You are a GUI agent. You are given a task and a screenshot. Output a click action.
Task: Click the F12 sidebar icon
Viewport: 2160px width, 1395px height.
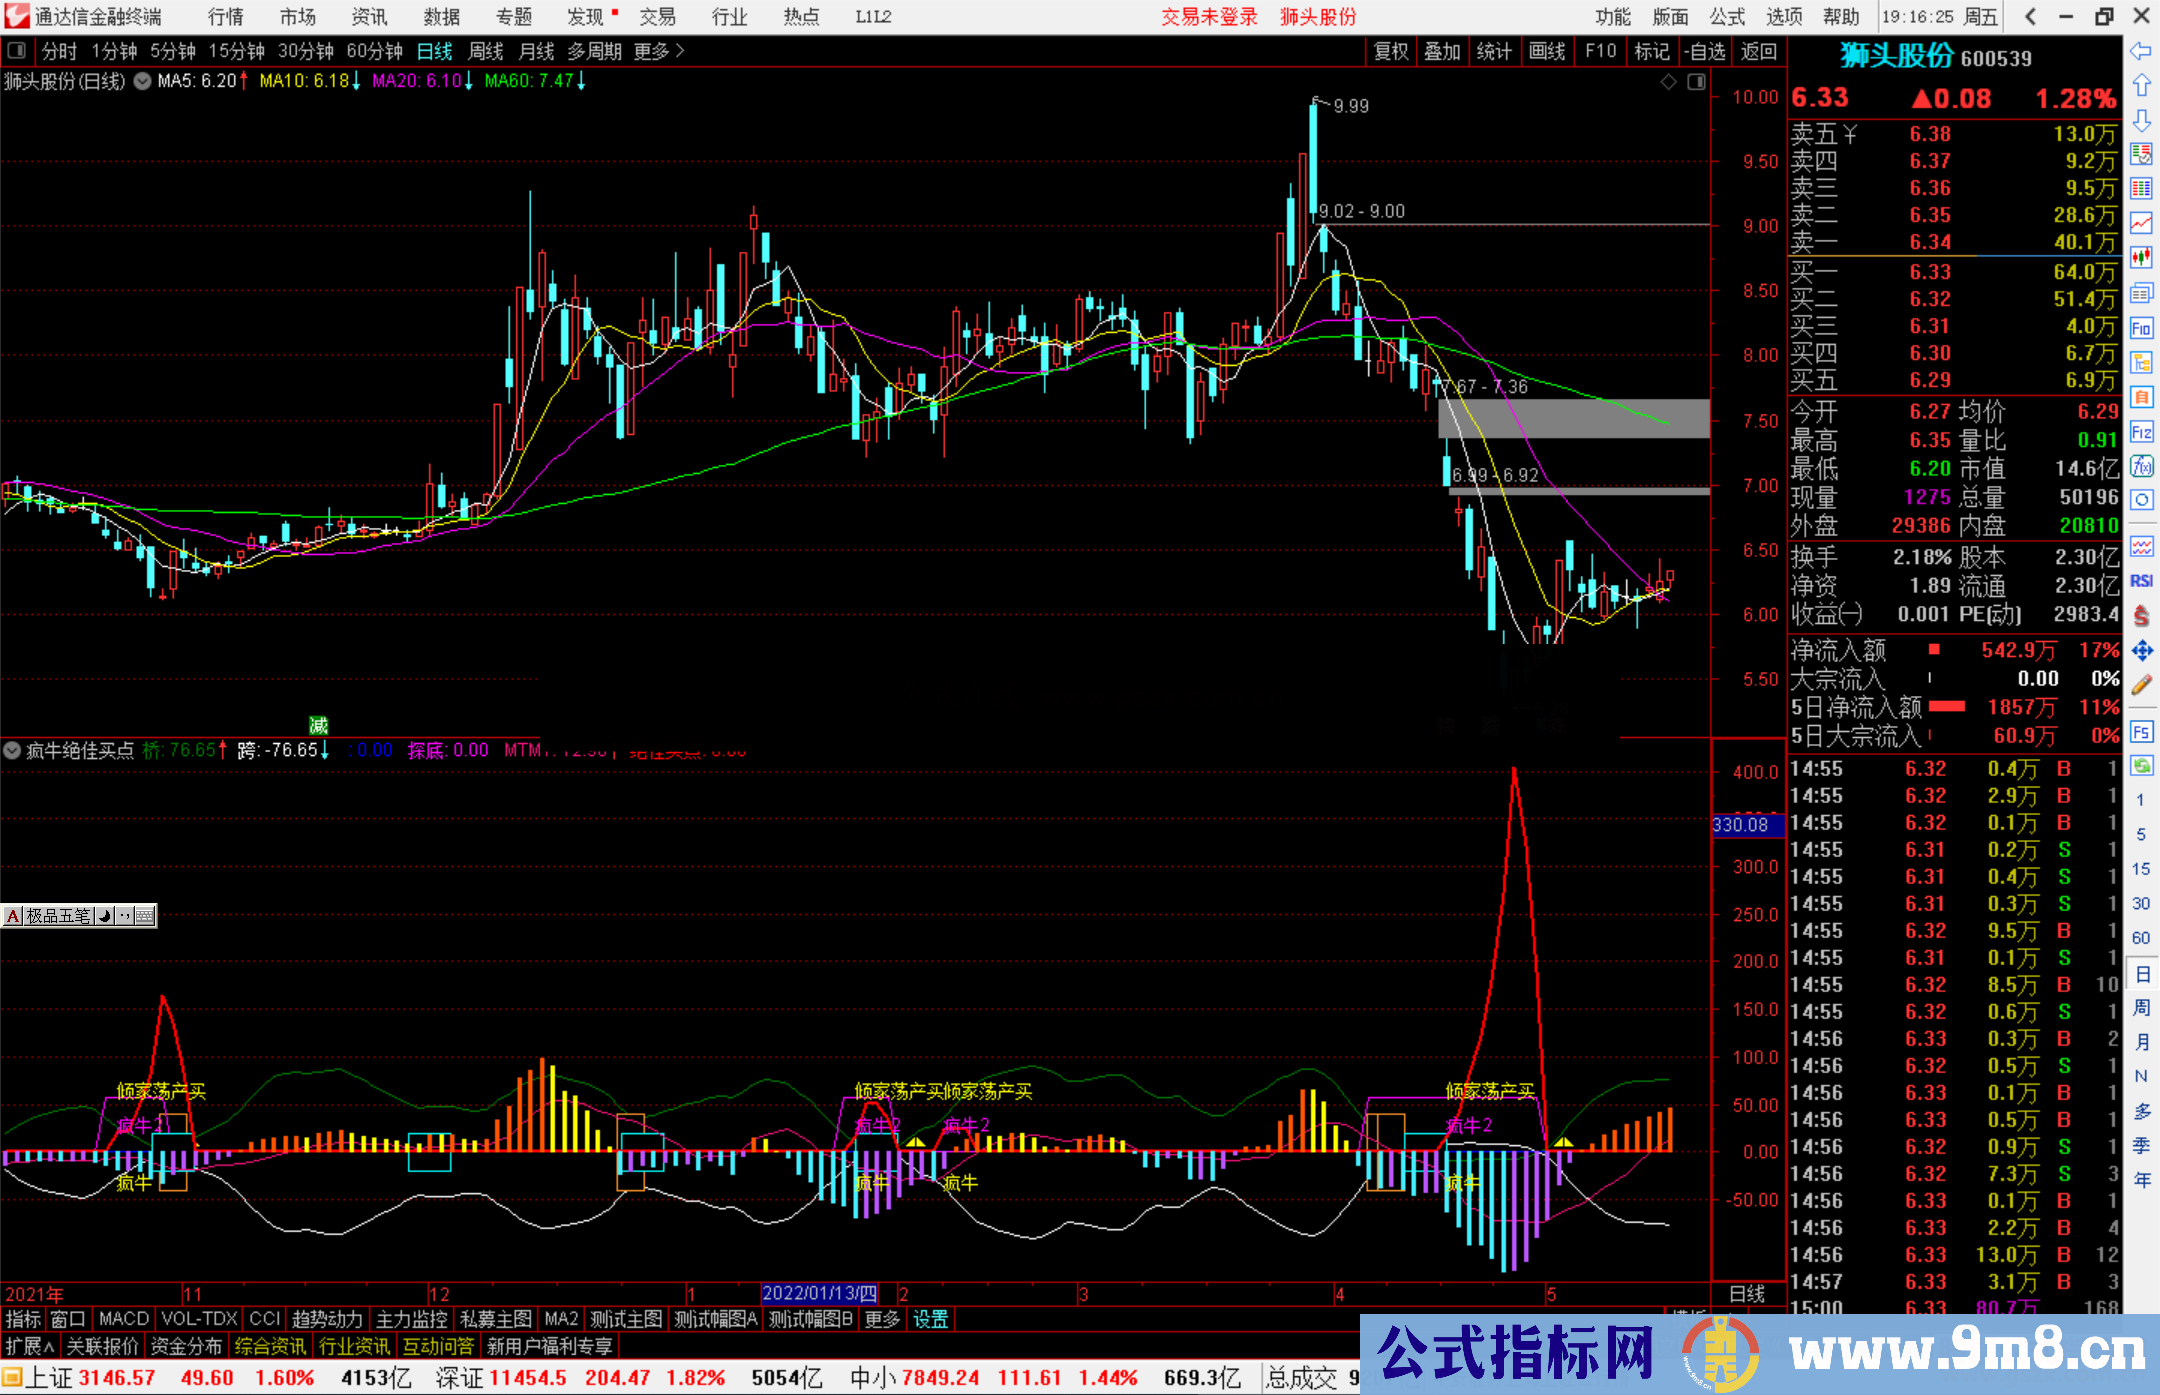2141,432
